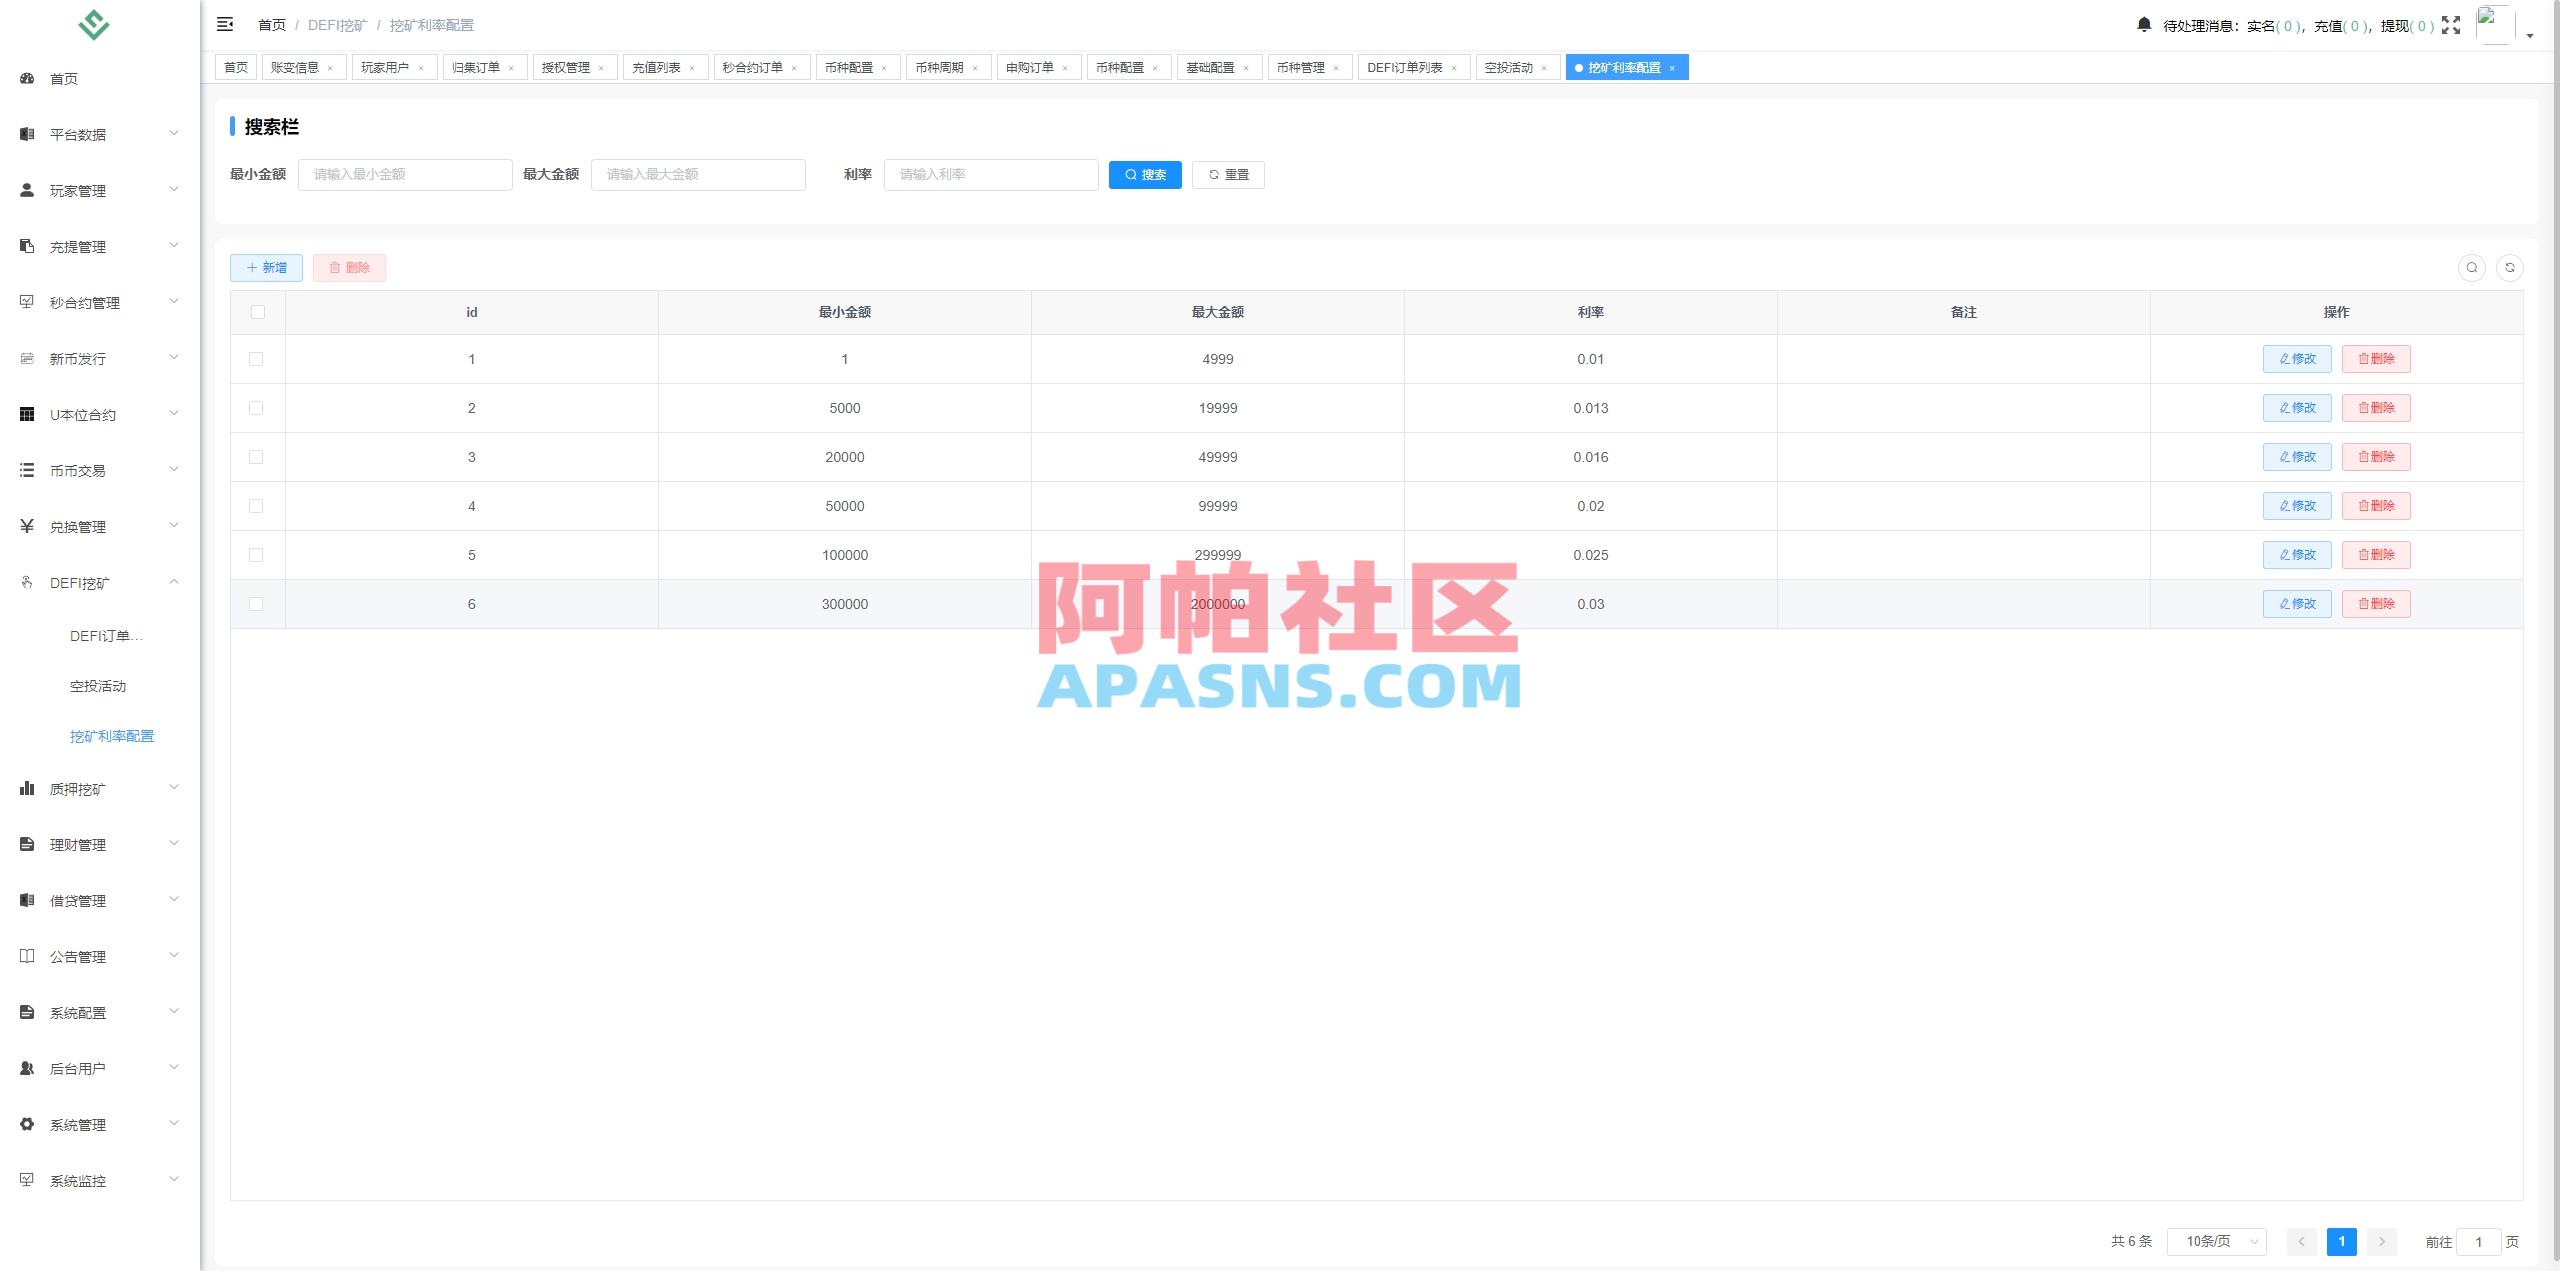Click the 新增 button
This screenshot has width=2560, height=1271.
tap(266, 267)
